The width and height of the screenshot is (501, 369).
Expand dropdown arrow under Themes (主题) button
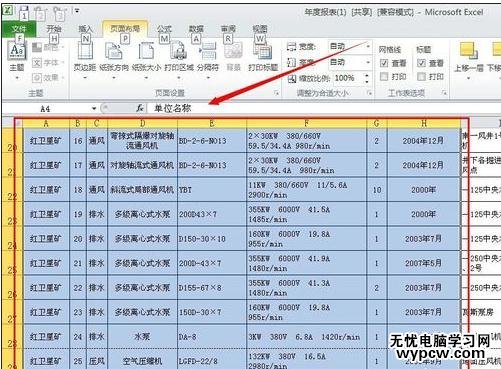tap(17, 78)
